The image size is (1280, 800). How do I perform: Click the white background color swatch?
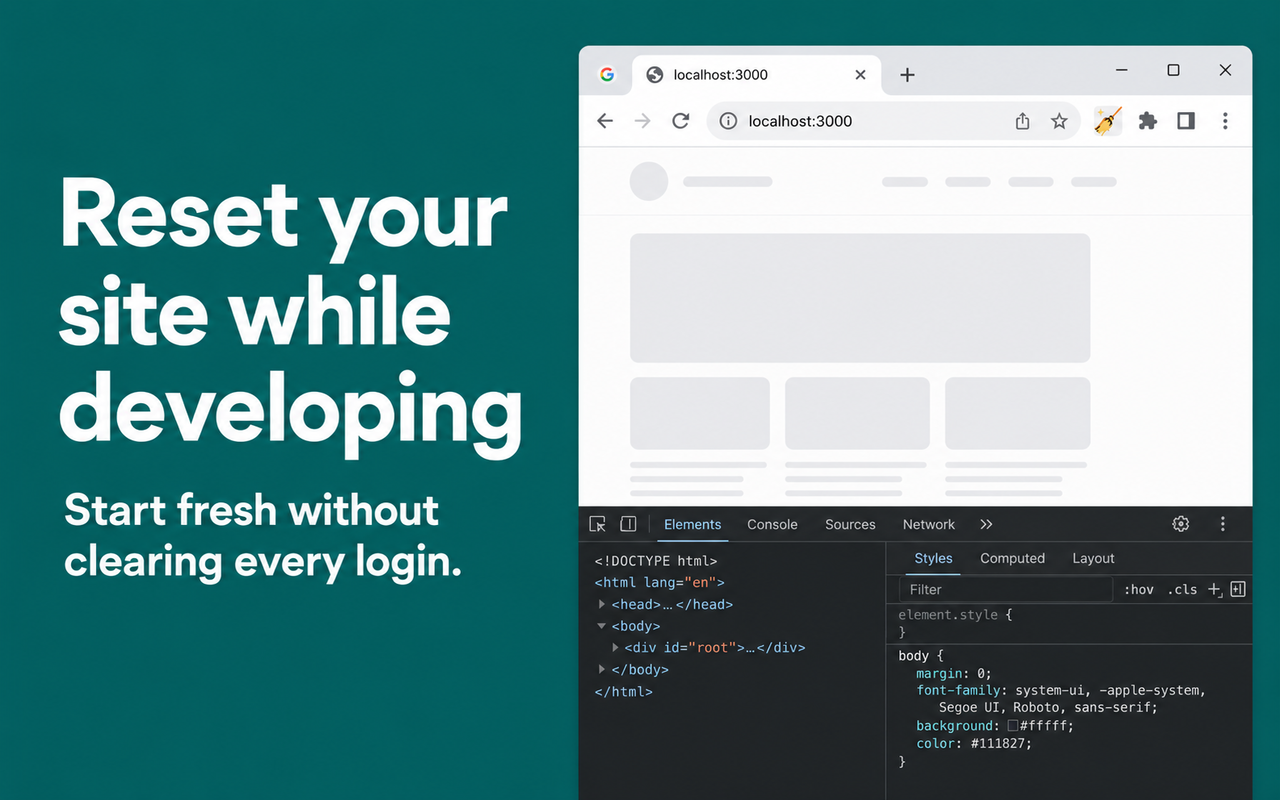pos(1013,726)
